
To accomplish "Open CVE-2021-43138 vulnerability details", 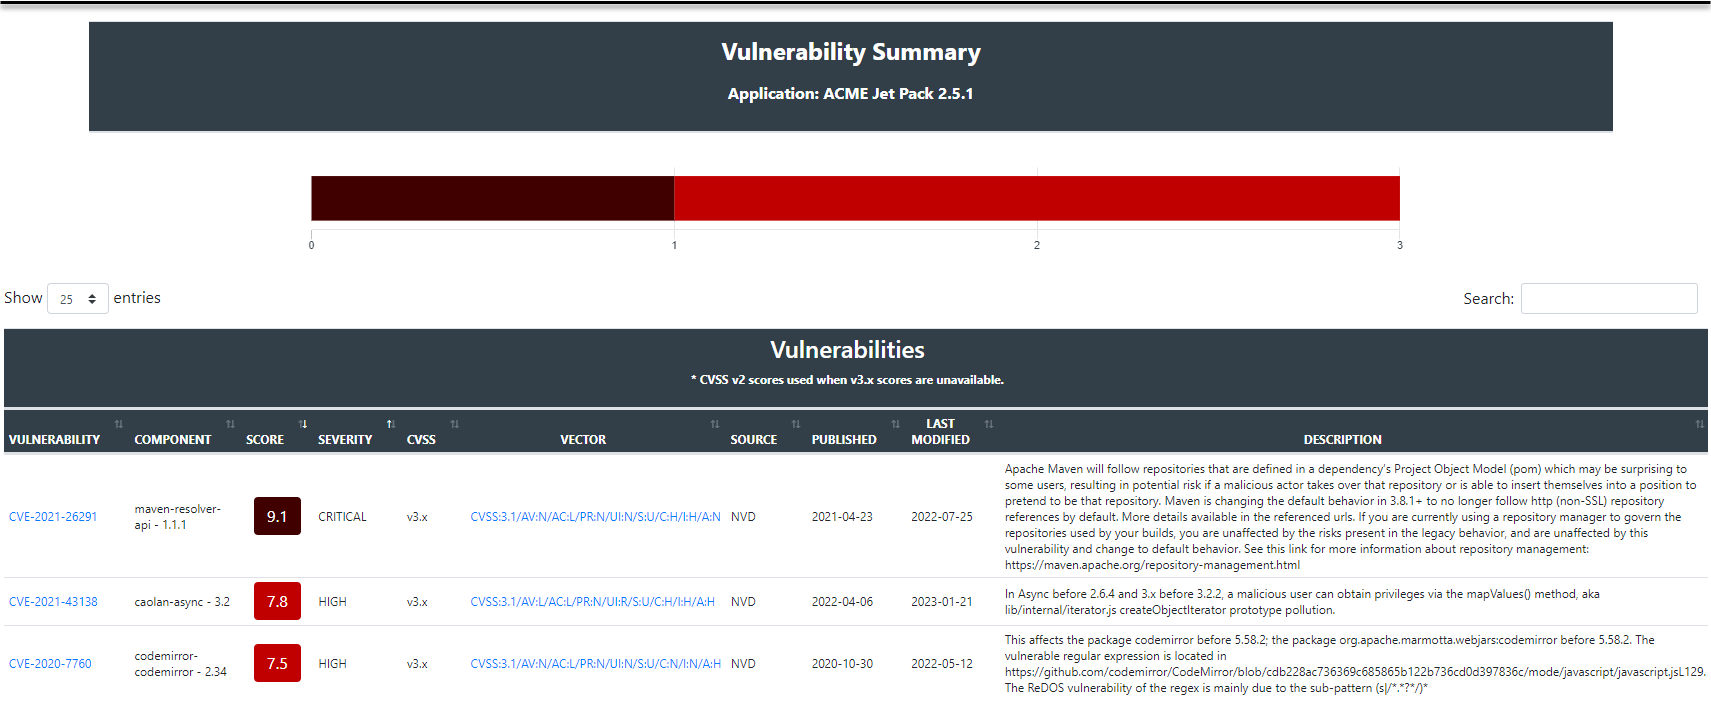I will pyautogui.click(x=53, y=601).
